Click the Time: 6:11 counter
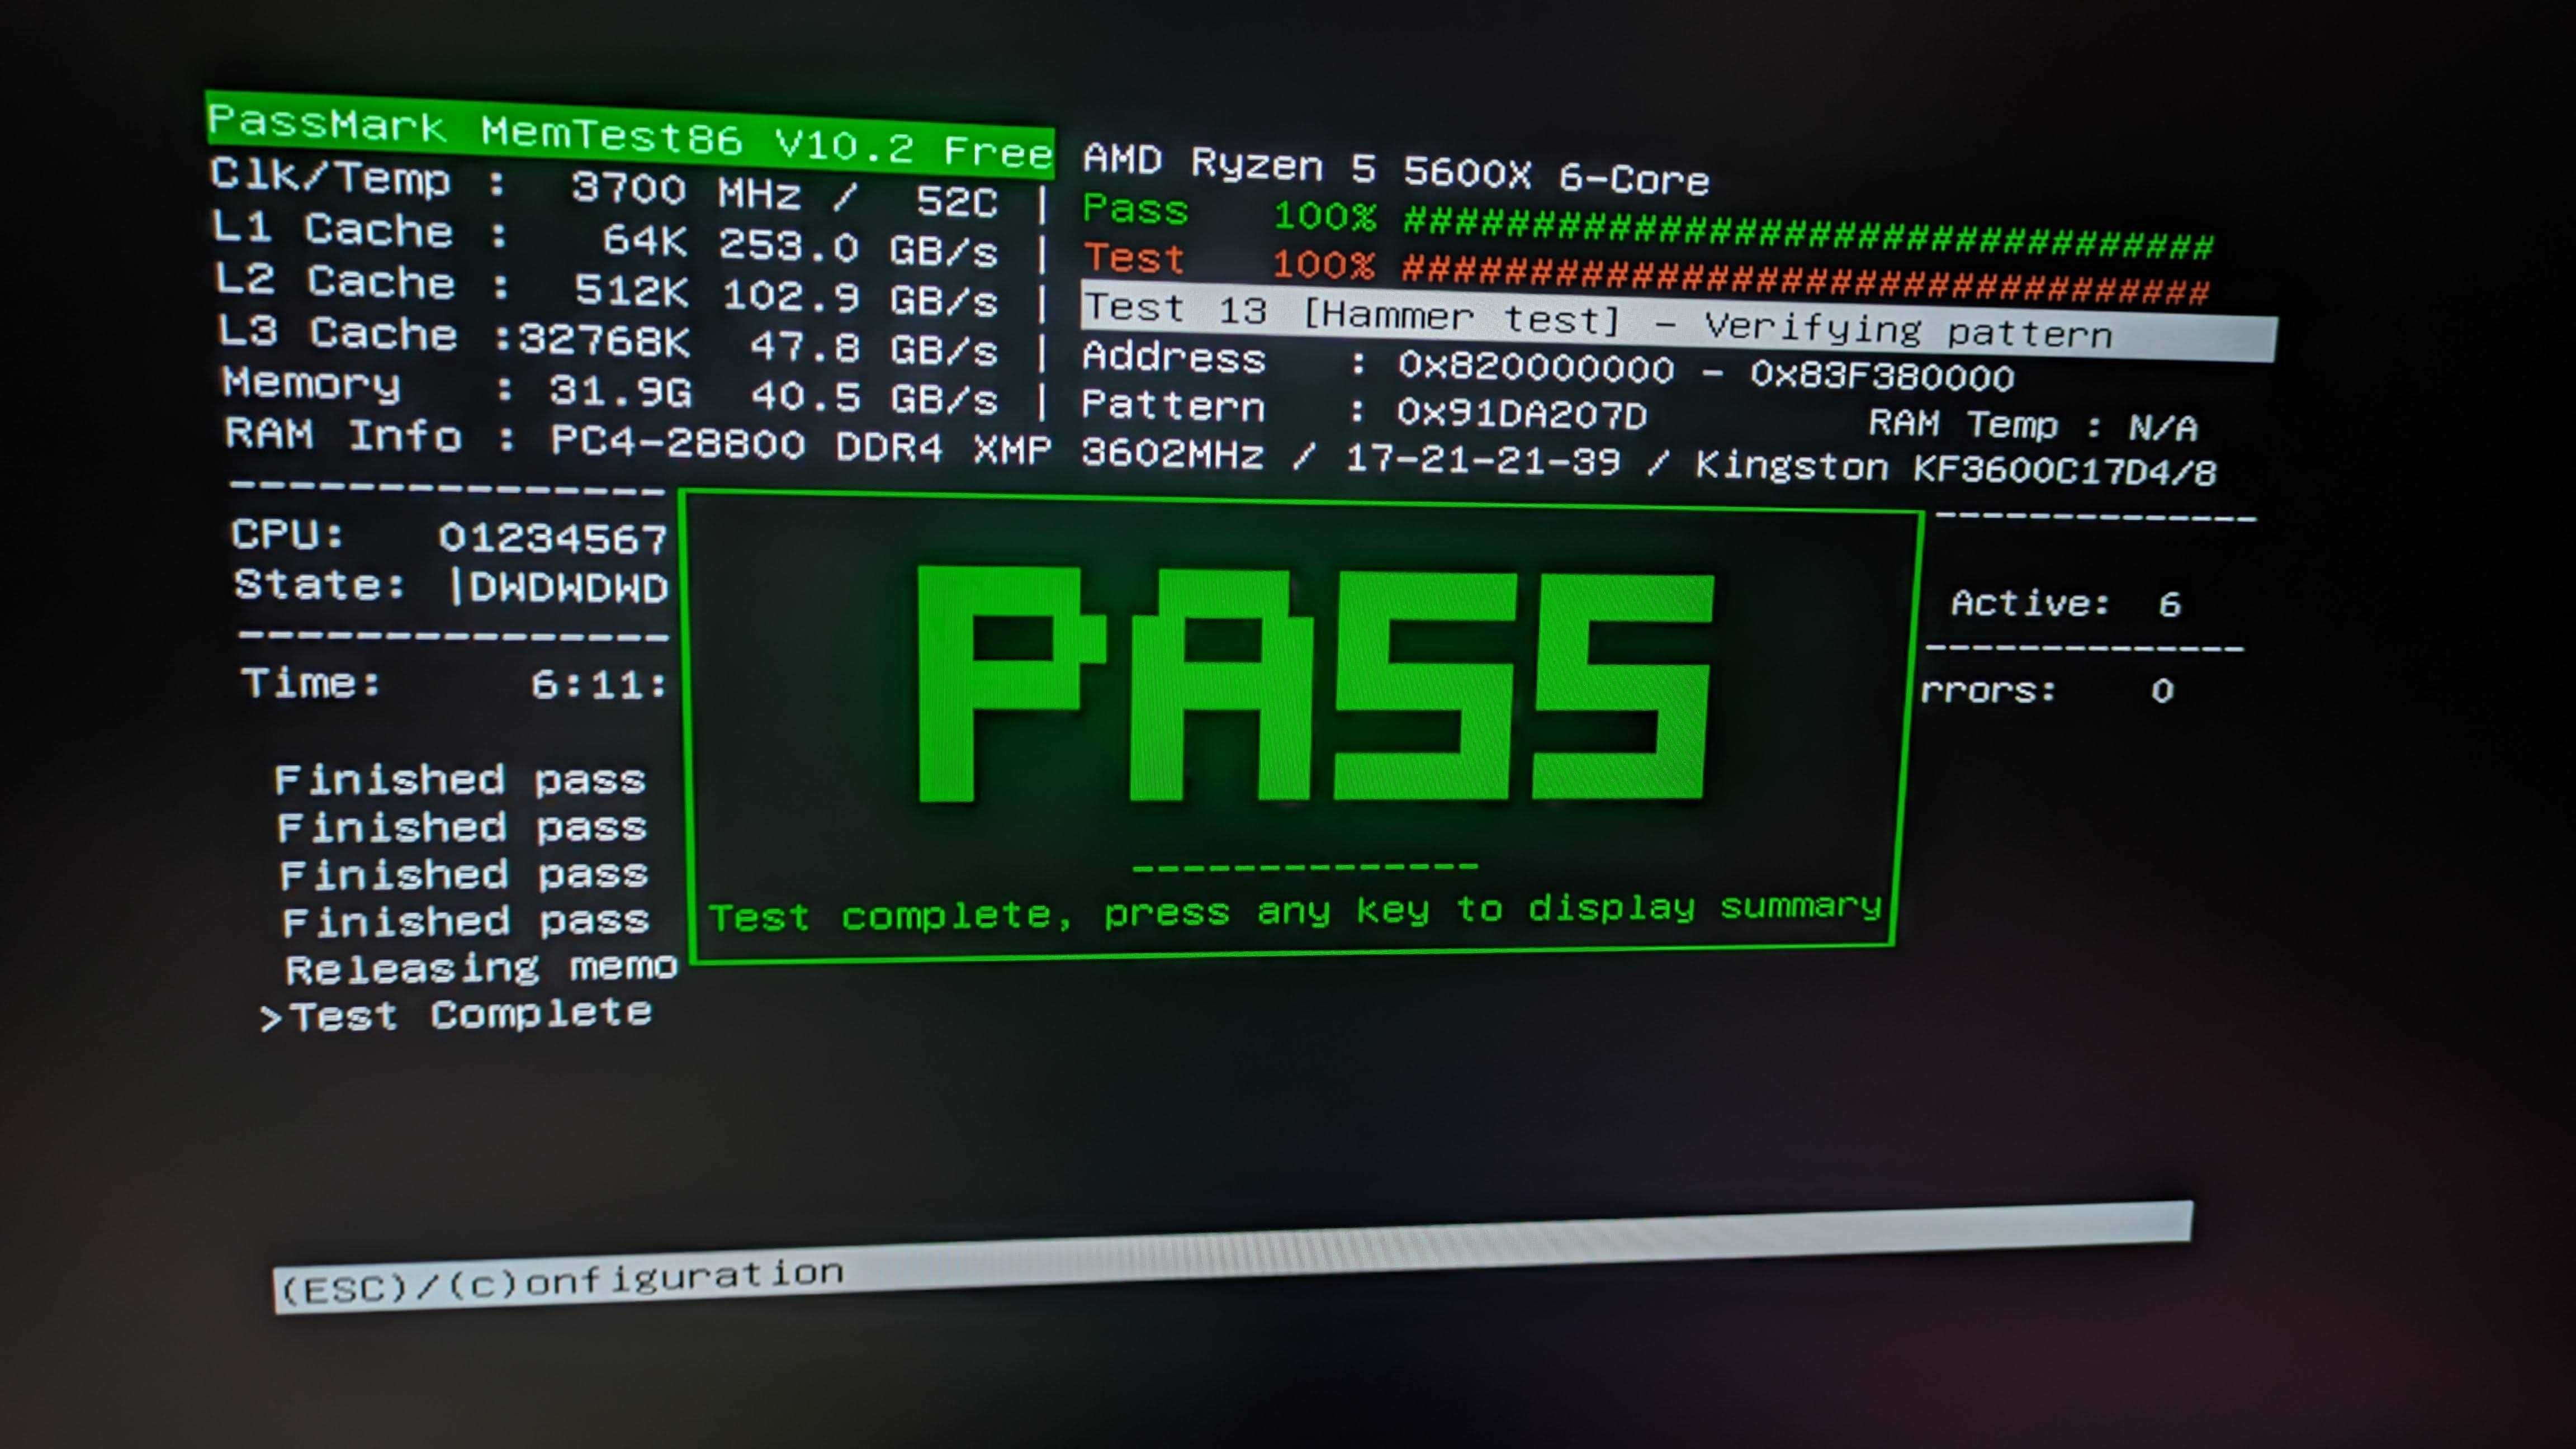The image size is (2576, 1449). [454, 684]
